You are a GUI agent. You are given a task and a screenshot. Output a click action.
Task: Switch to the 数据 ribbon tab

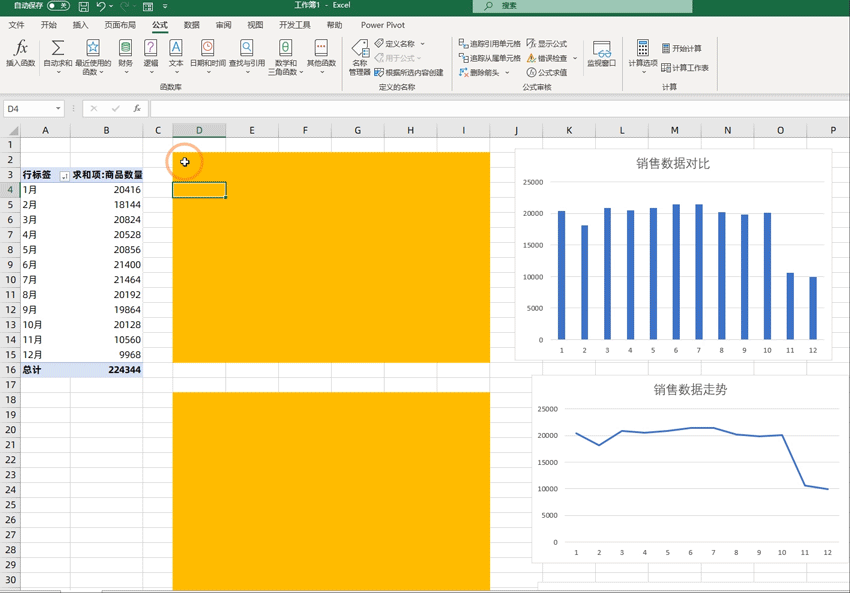coord(191,25)
